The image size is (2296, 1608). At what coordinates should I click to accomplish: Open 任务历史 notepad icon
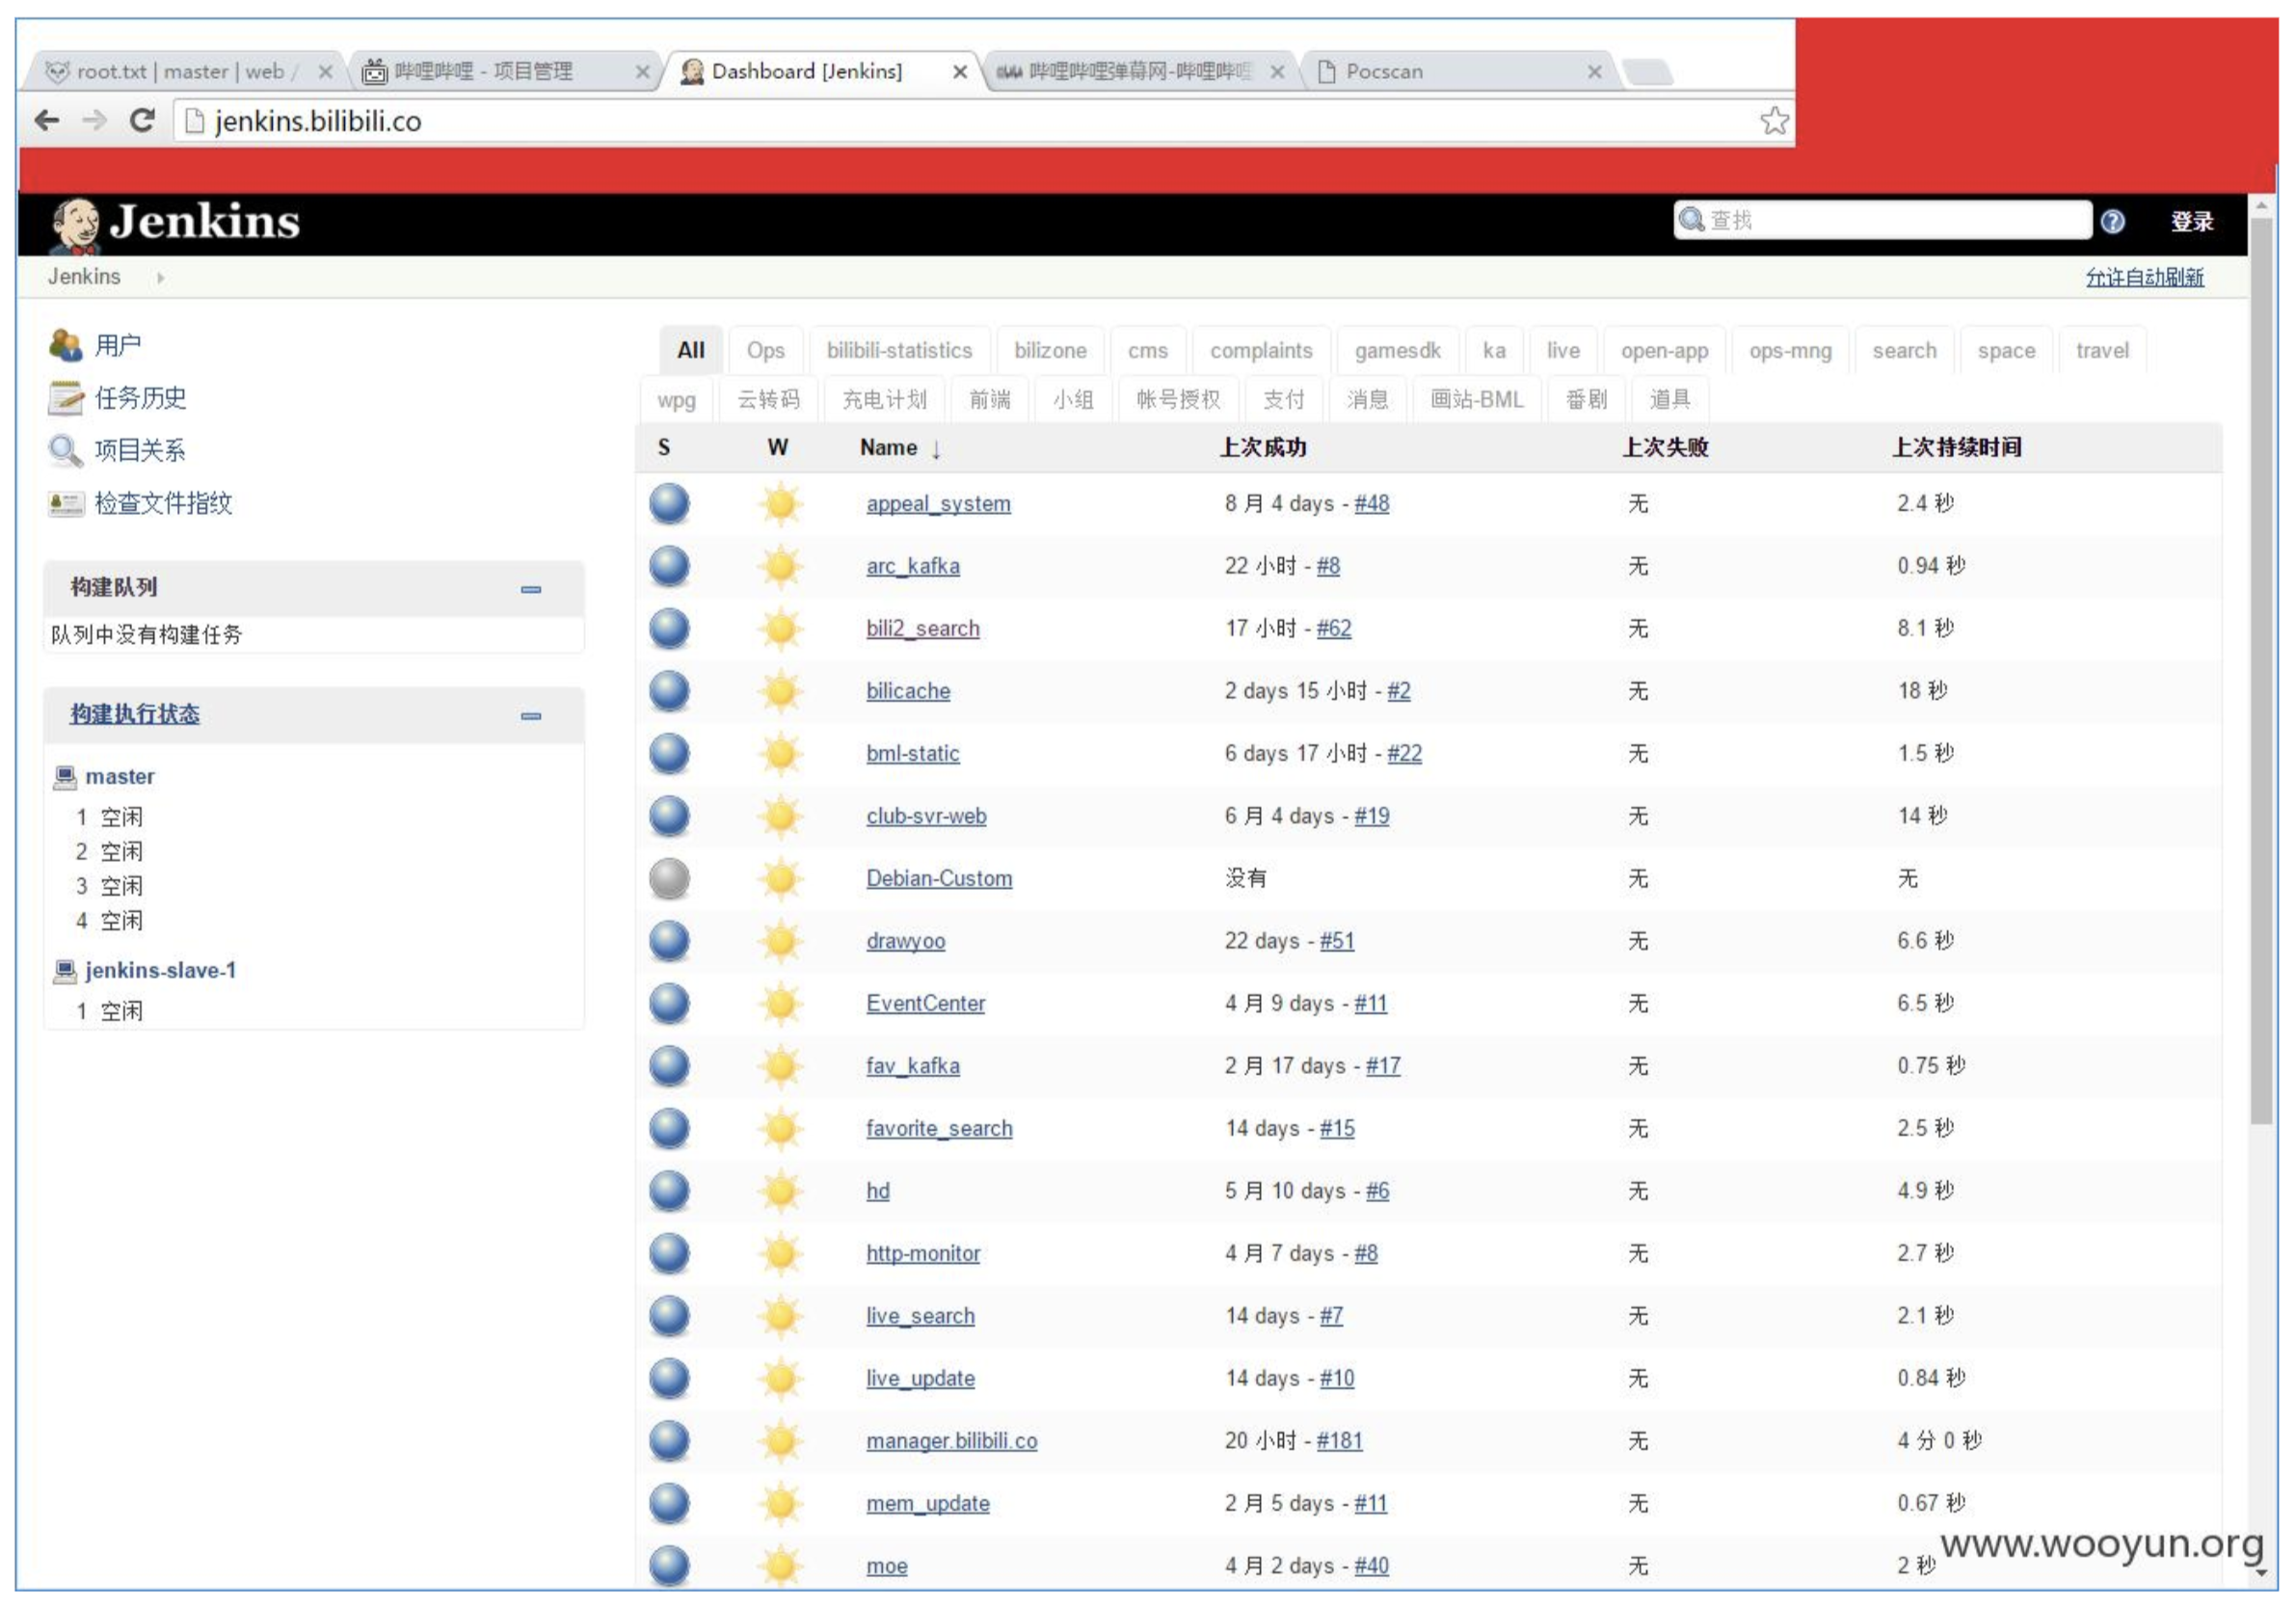point(65,398)
